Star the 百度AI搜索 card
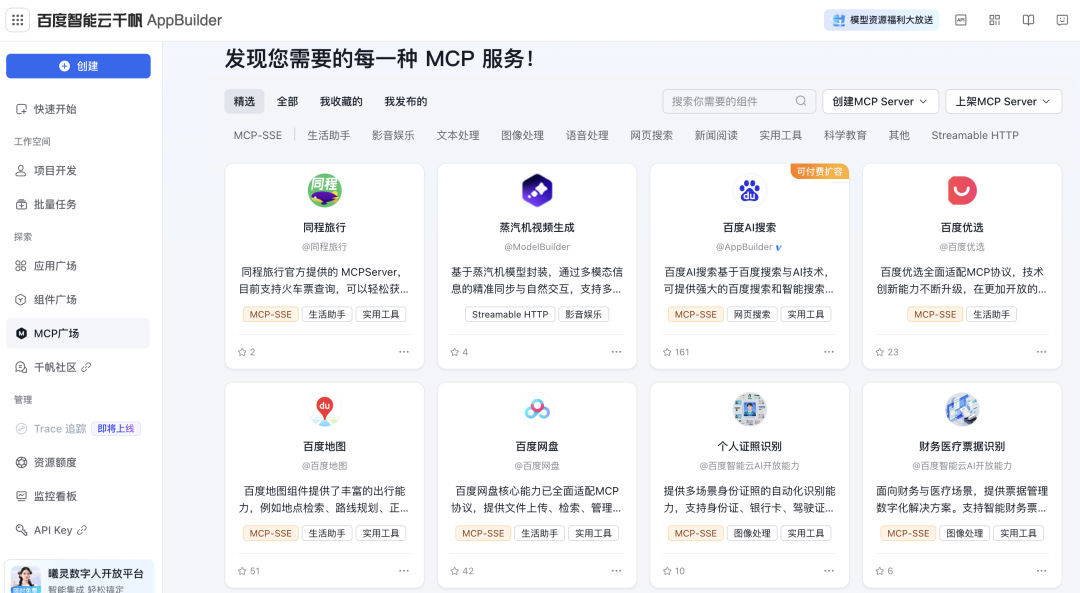The image size is (1080, 593). click(667, 352)
